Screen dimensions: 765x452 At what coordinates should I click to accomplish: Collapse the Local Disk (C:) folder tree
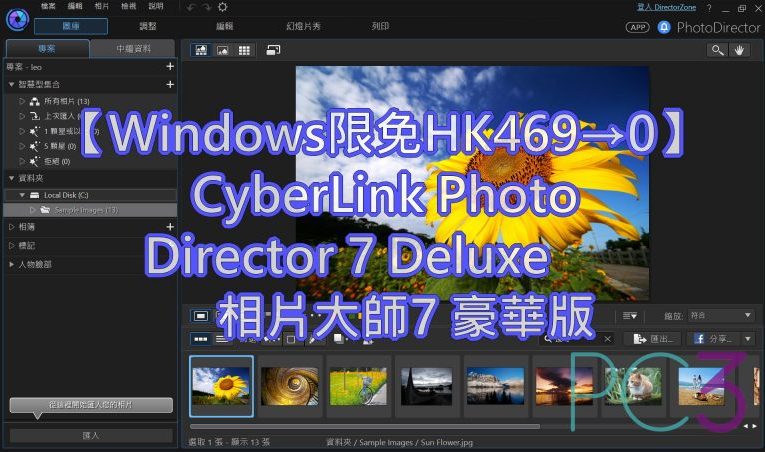[x=22, y=195]
